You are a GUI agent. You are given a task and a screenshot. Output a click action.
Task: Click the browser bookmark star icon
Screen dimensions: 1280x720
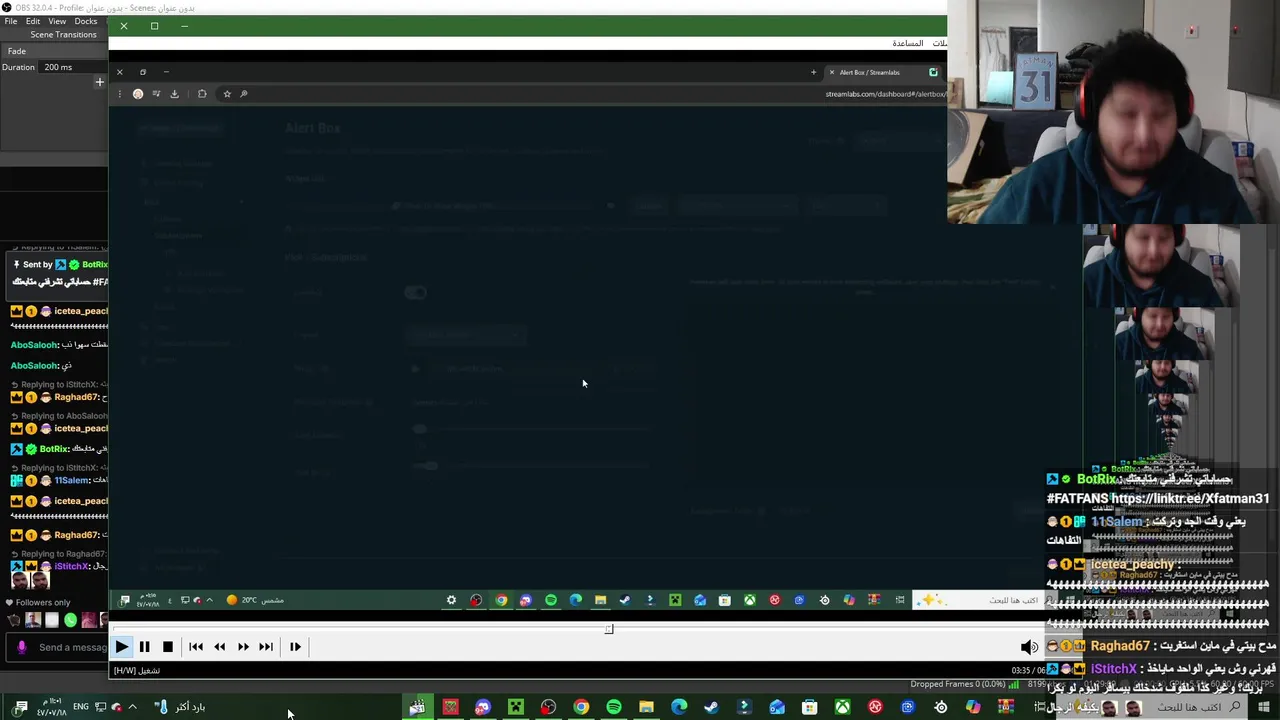coord(227,94)
